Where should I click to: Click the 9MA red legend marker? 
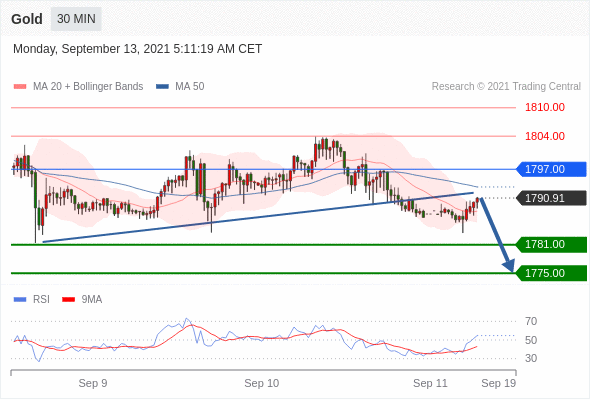click(x=68, y=300)
